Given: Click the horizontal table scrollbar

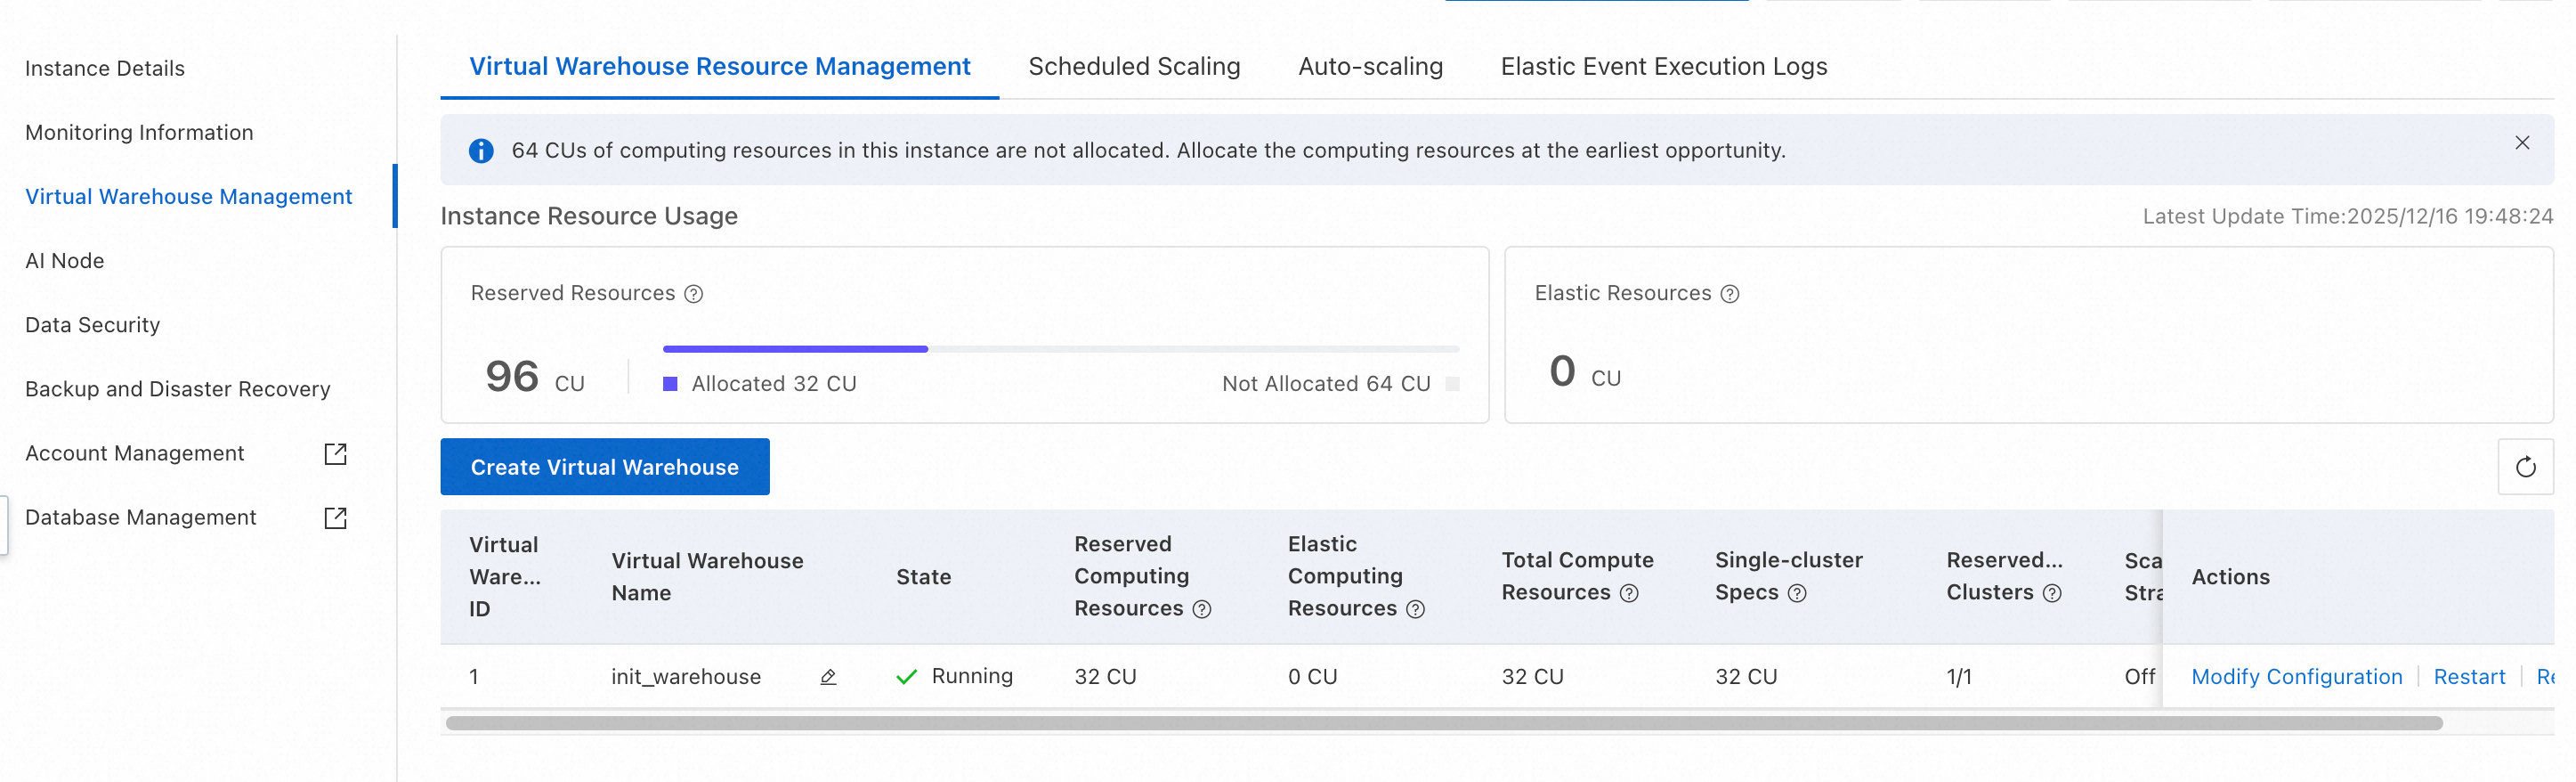Looking at the screenshot, I should (1443, 723).
